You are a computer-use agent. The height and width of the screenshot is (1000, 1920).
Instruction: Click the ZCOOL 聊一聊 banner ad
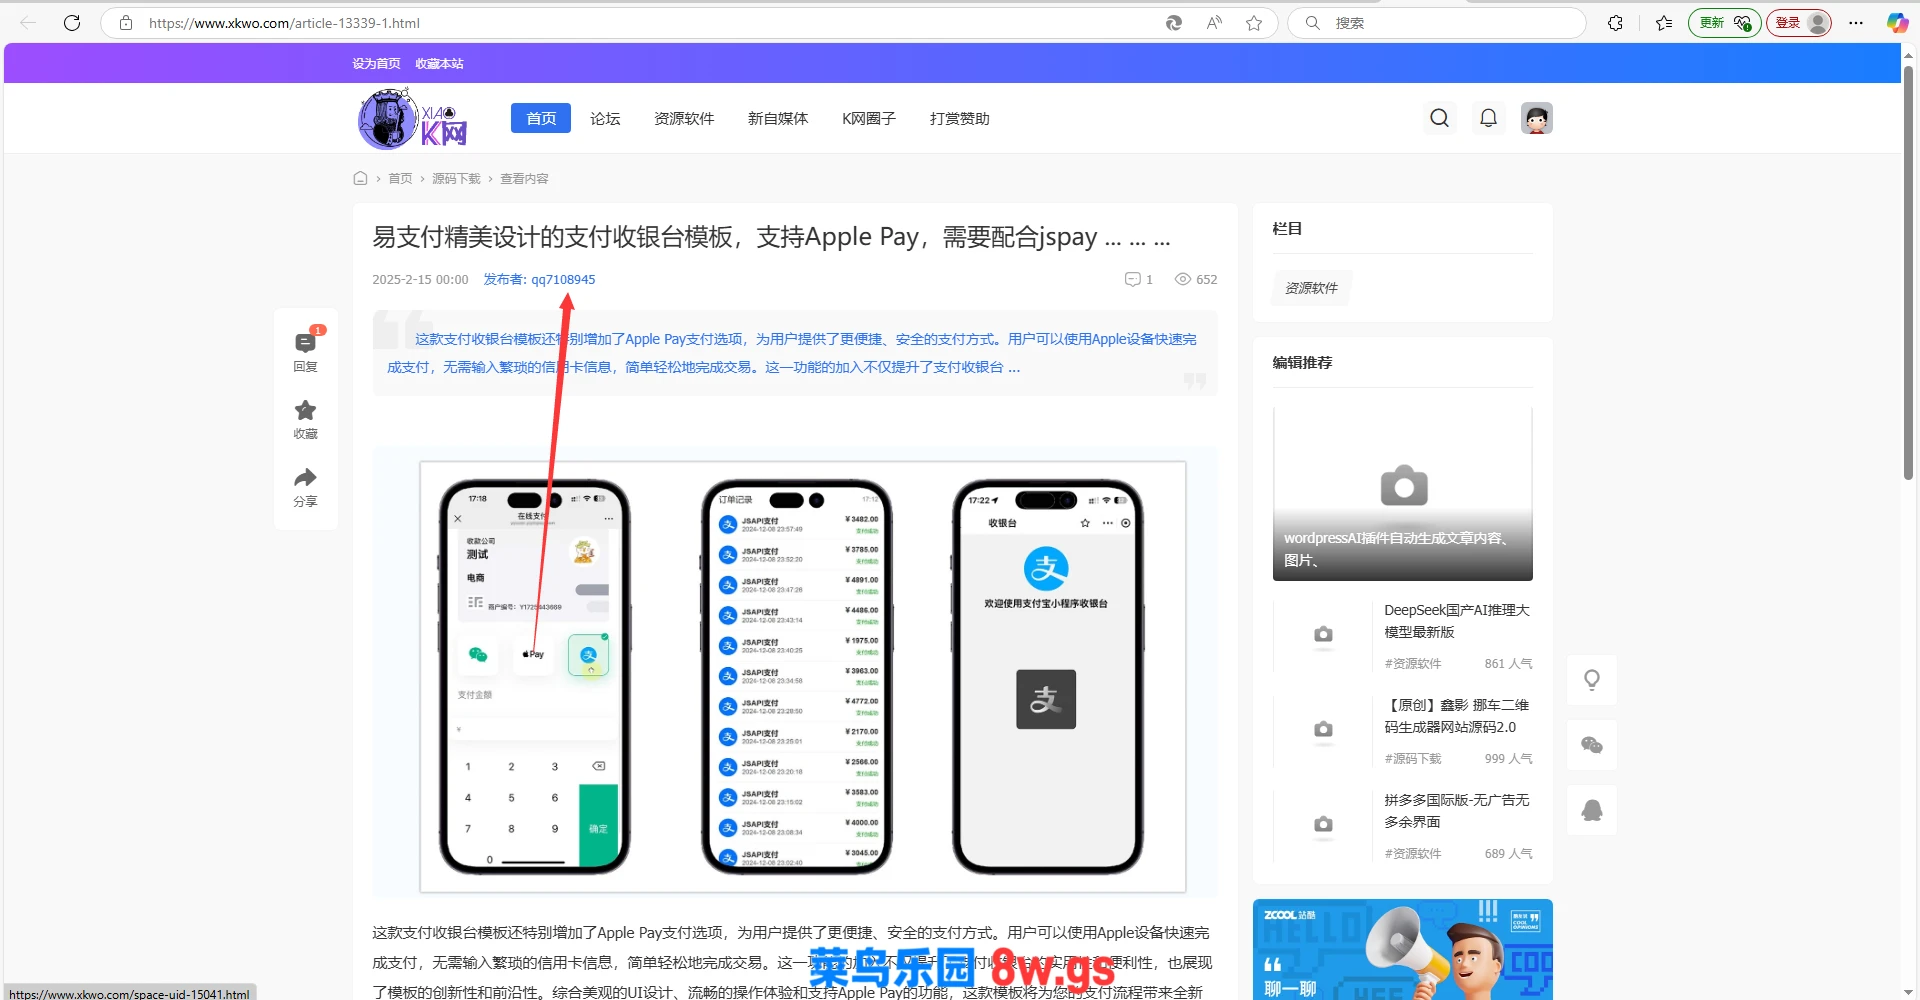(x=1402, y=949)
